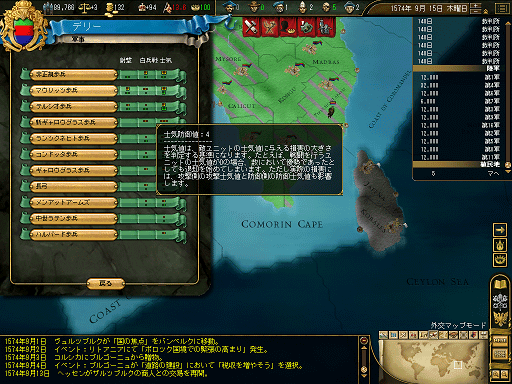Select the first terrain map mode icon
This screenshot has height=384, width=512.
pos(383,335)
